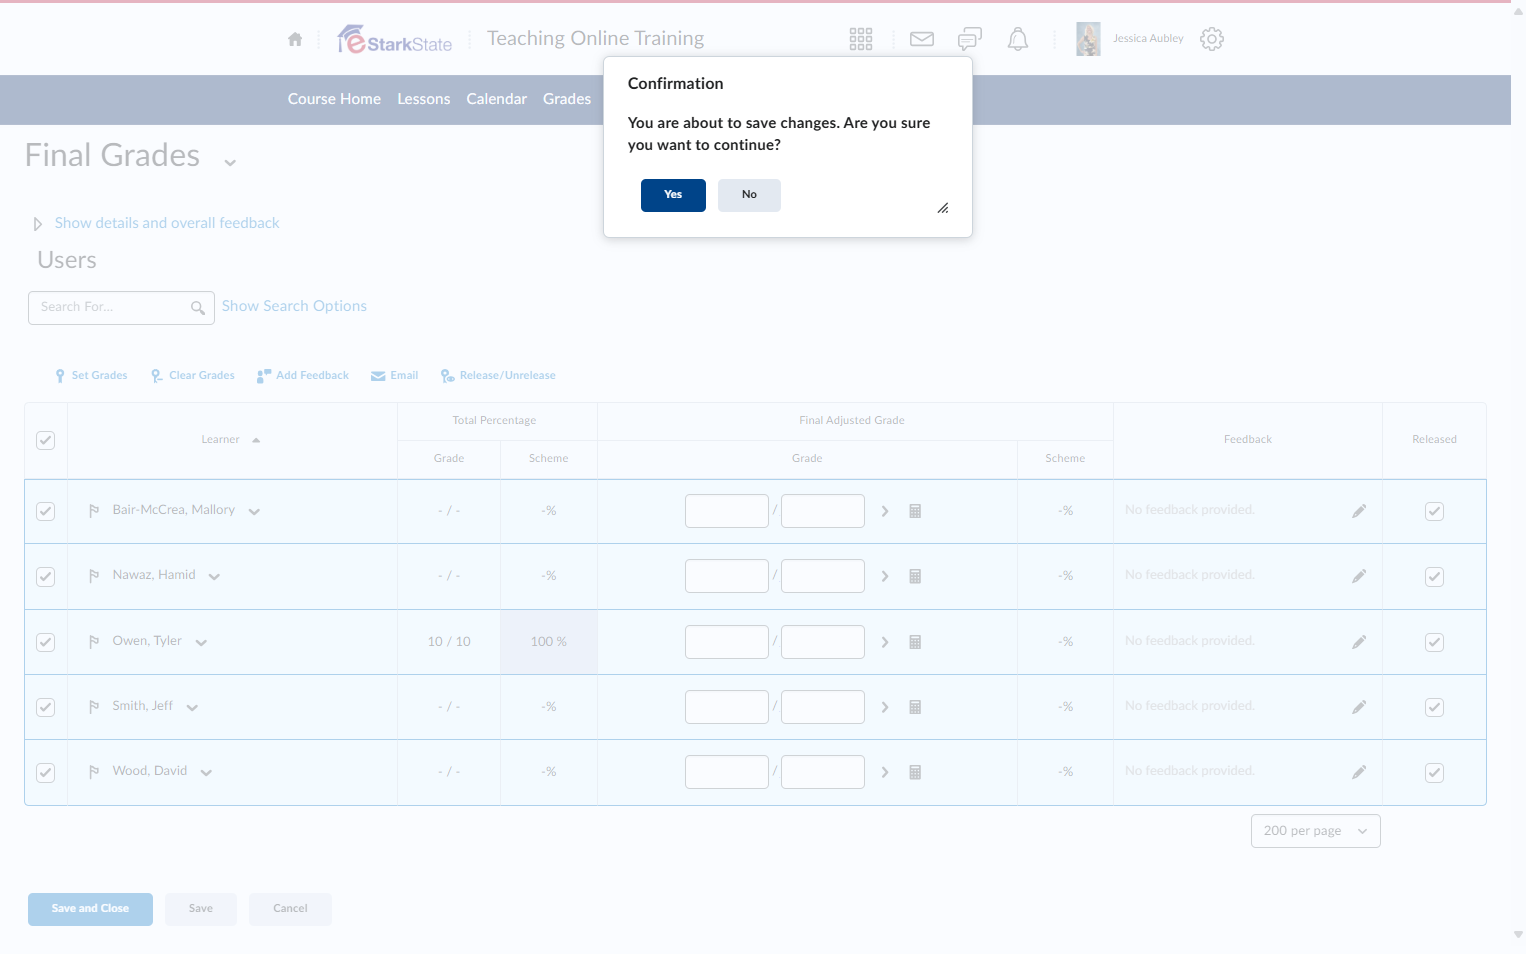This screenshot has height=954, width=1526.
Task: Go to Course Home in navbar
Action: tap(334, 99)
